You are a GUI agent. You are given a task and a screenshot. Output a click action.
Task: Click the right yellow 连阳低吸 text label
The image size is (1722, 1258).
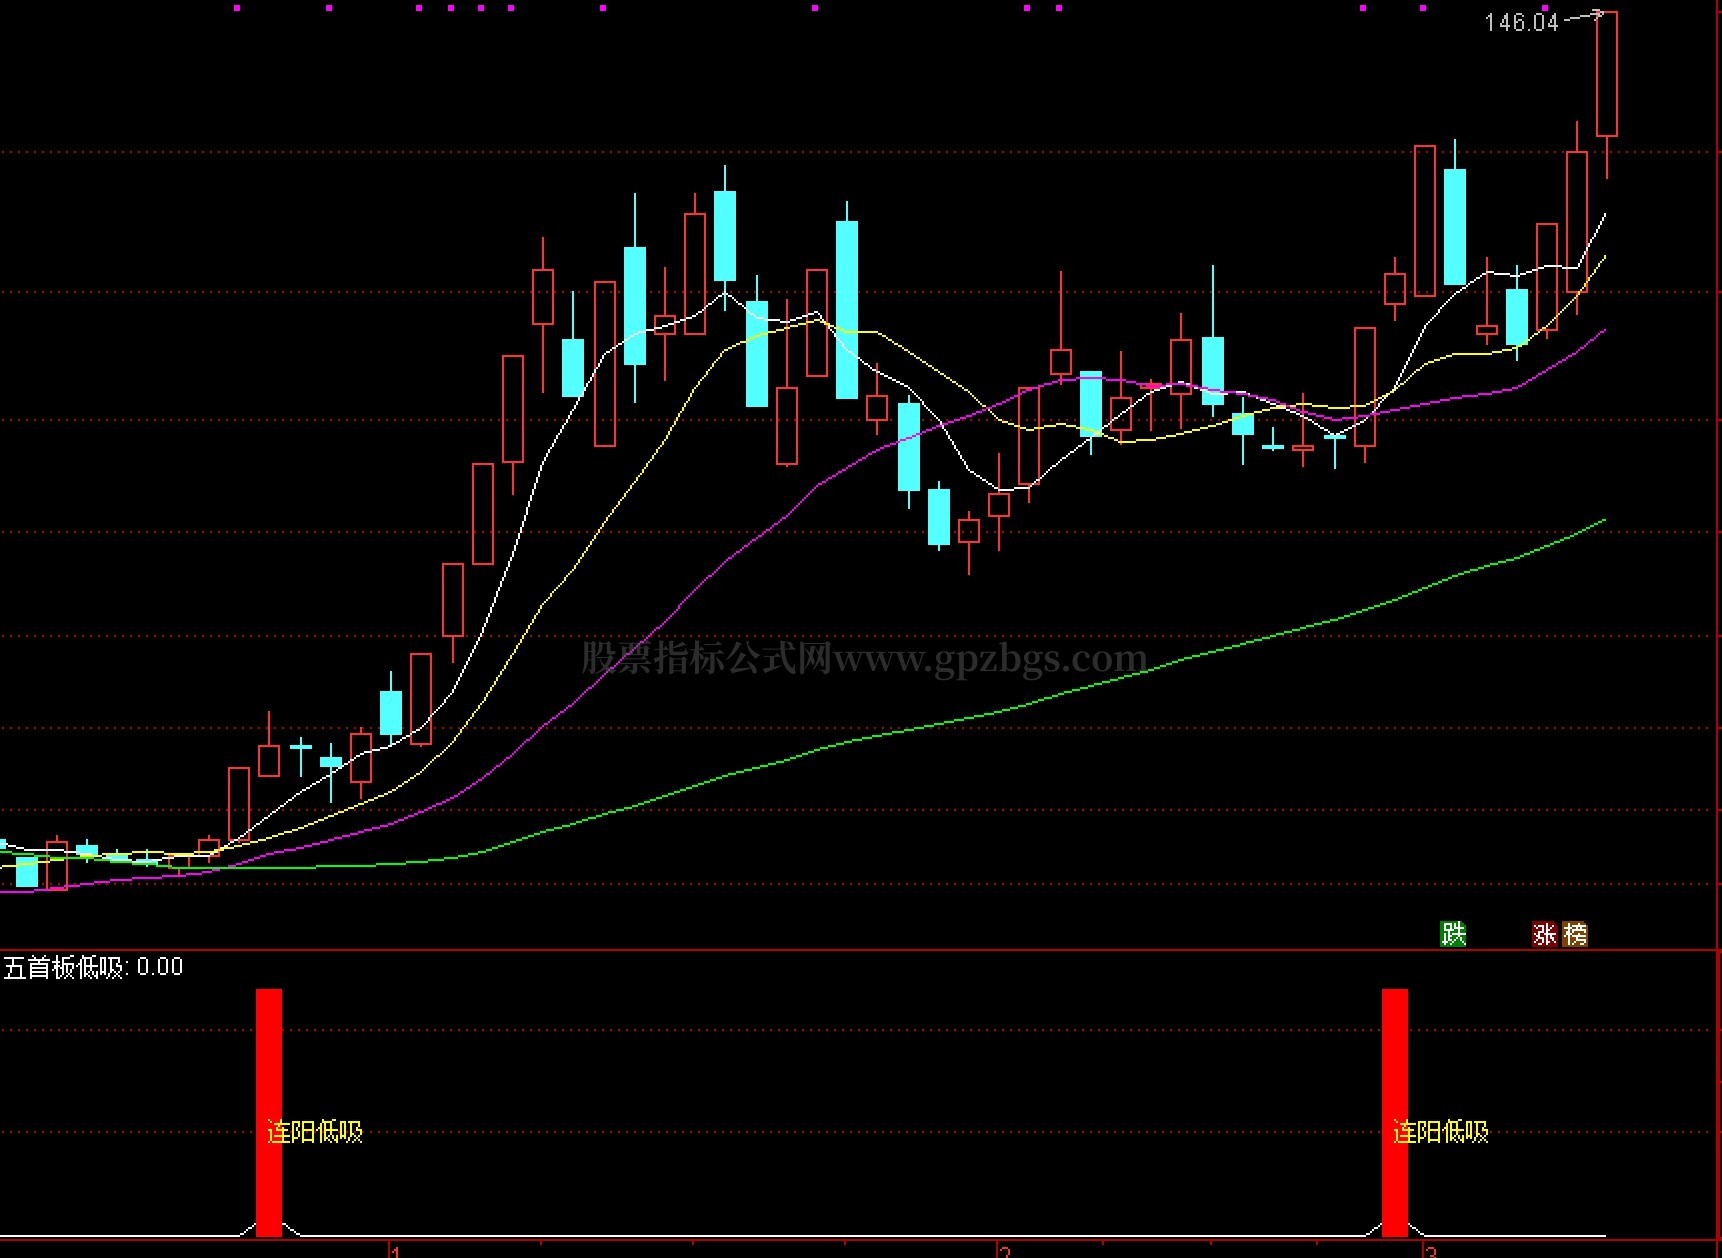[x=1441, y=1132]
